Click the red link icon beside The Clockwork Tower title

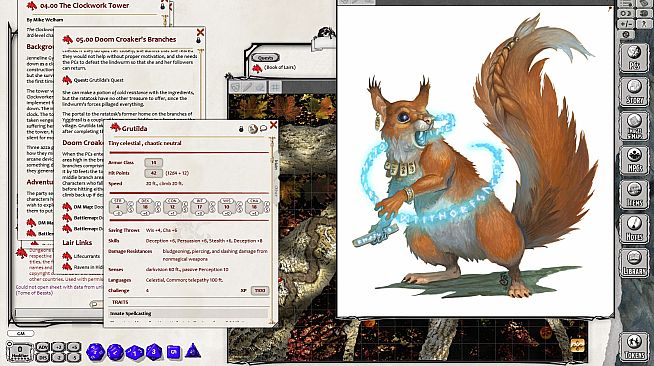tap(32, 5)
